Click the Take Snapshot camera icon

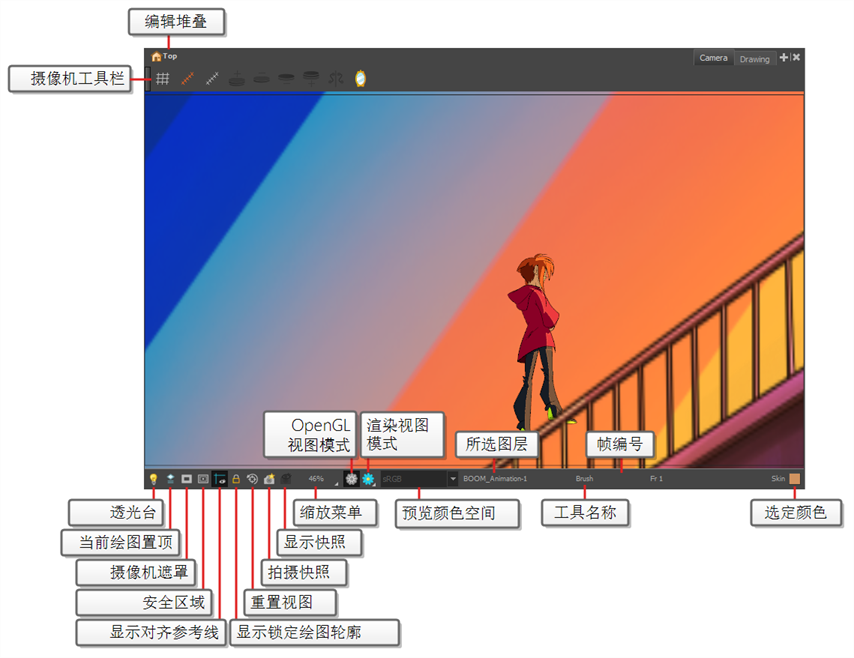tap(269, 479)
